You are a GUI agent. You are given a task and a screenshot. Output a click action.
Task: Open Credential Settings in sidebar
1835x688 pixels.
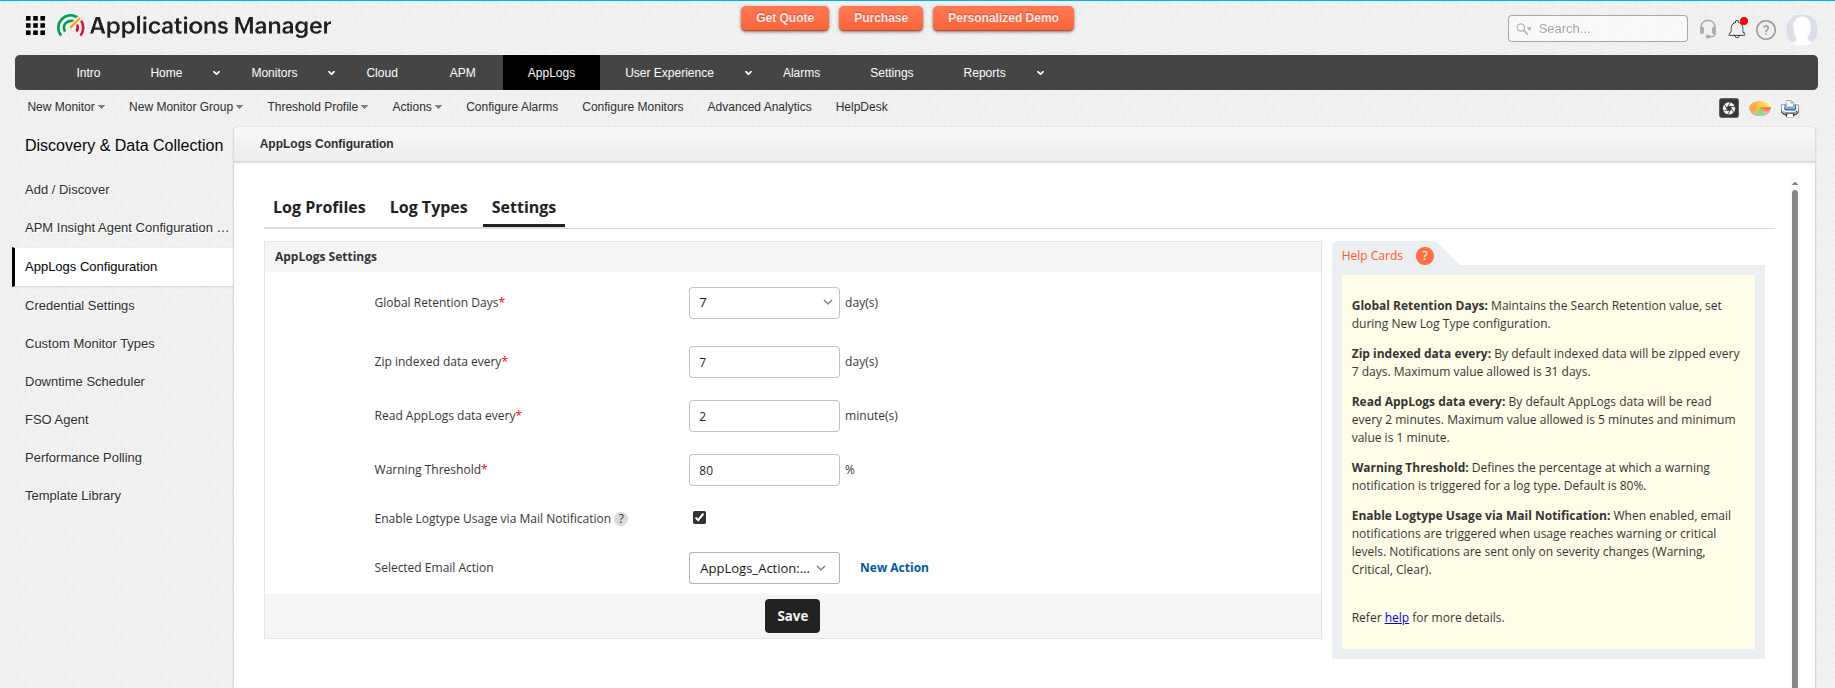(x=80, y=306)
